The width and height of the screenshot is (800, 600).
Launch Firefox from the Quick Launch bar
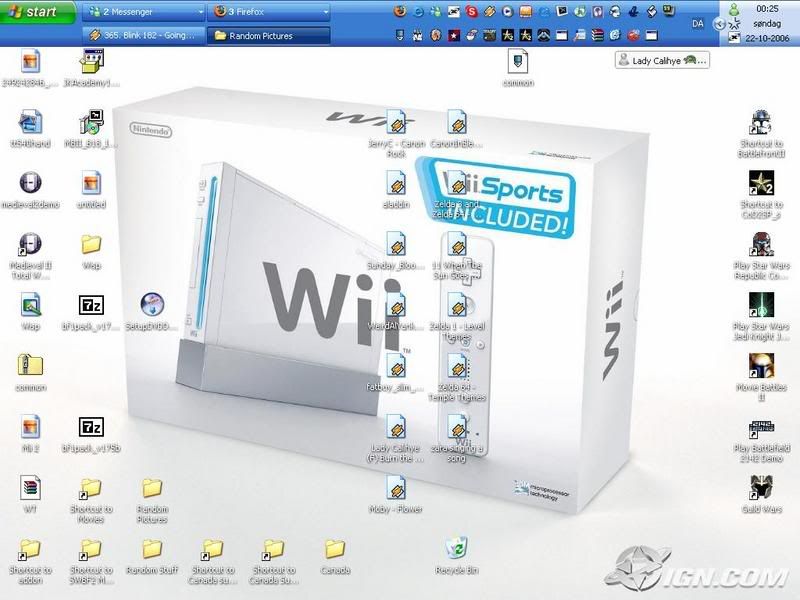coord(400,11)
